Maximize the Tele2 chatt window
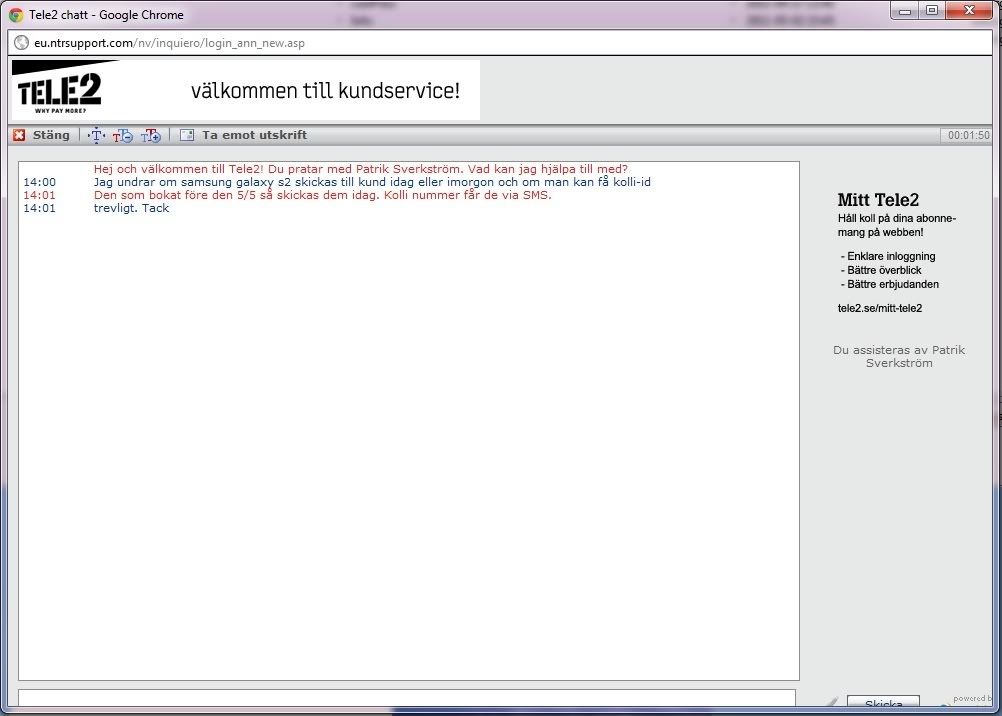 (932, 11)
